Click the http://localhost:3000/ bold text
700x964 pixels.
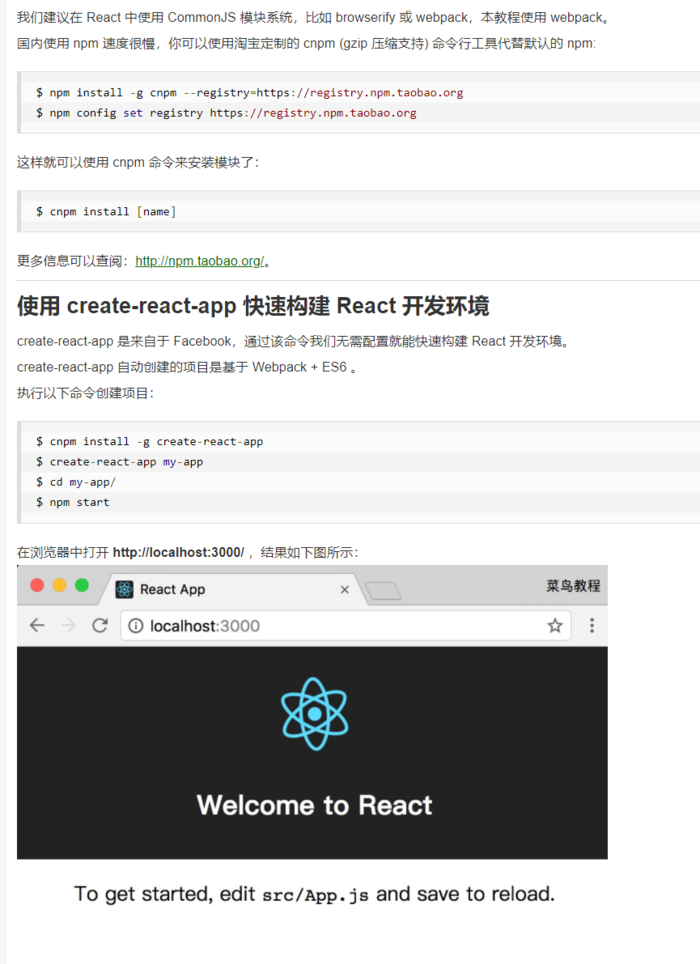coord(178,552)
